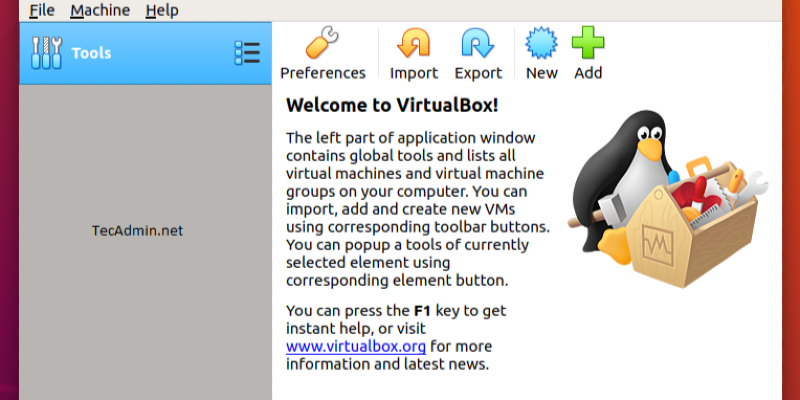
Task: Select the Tools screwdriver icon
Action: click(x=46, y=53)
